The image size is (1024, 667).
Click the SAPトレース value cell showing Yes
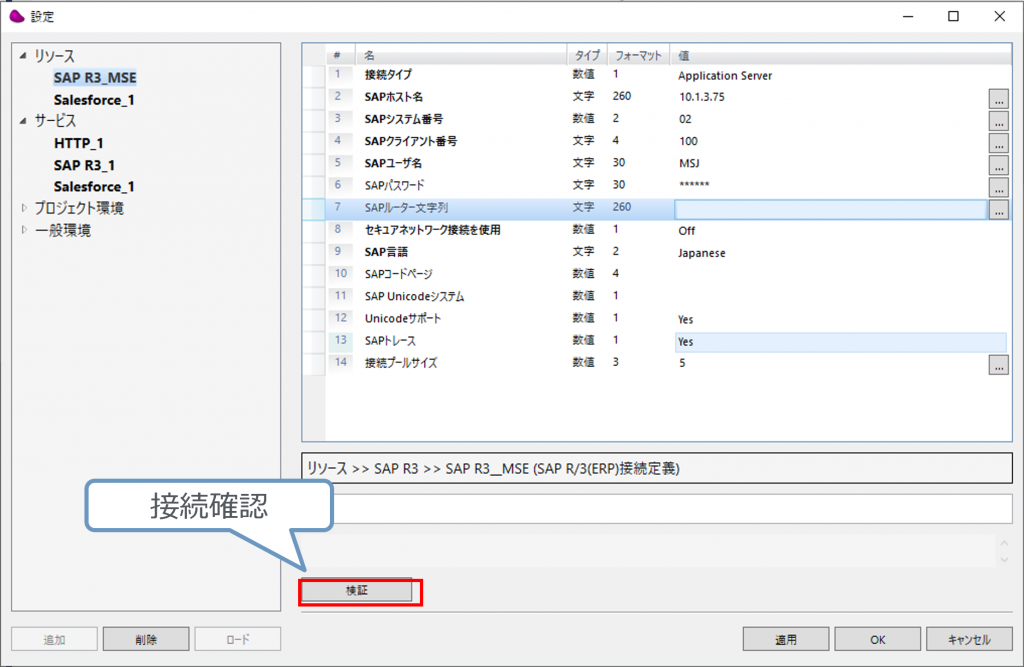click(x=840, y=342)
